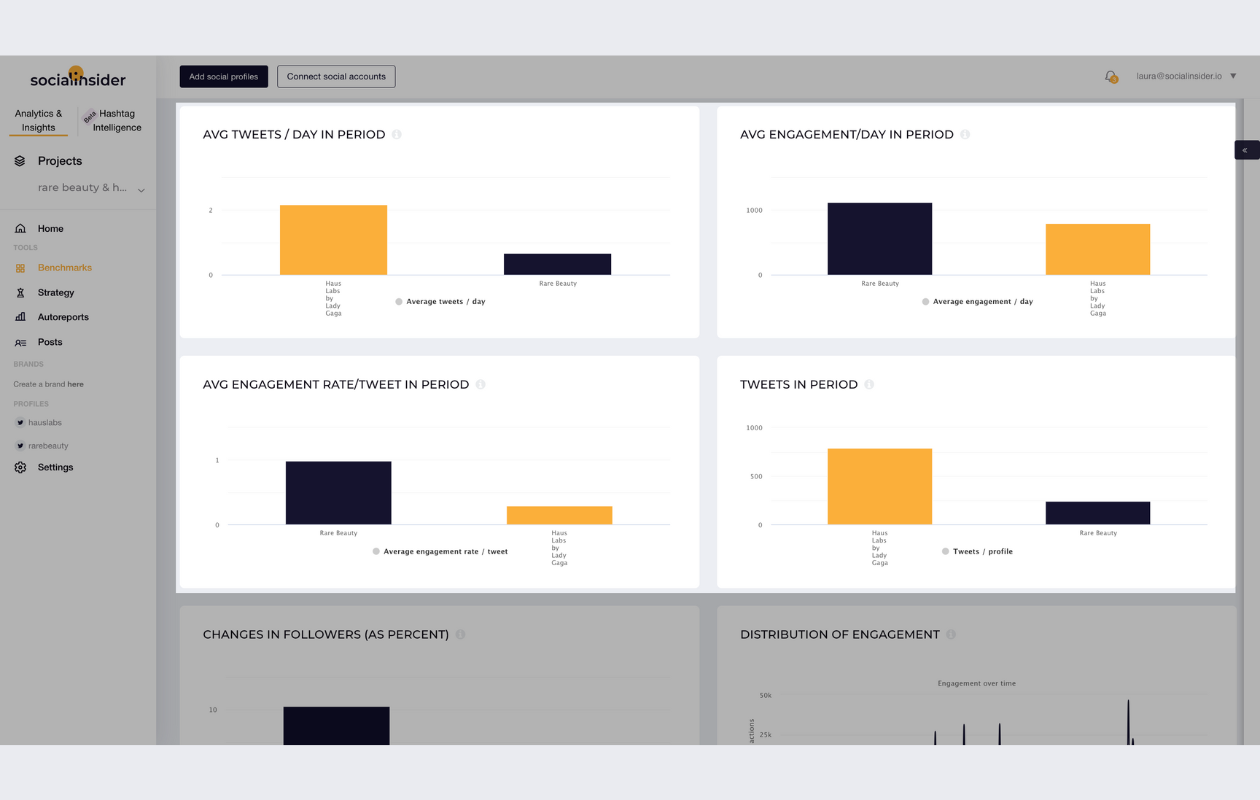Go to Home in sidebar
1260x800 pixels.
pos(50,229)
